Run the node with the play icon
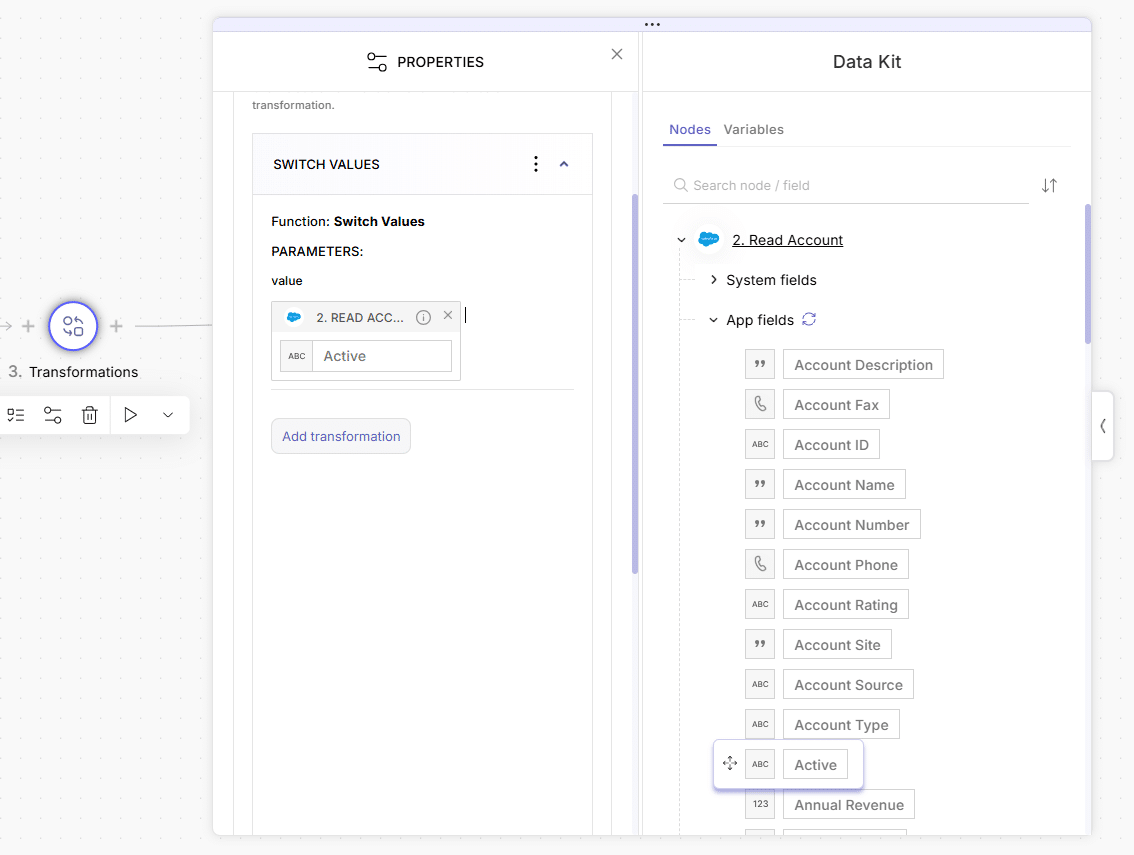Screen dimensions: 1134x855 (x=130, y=415)
